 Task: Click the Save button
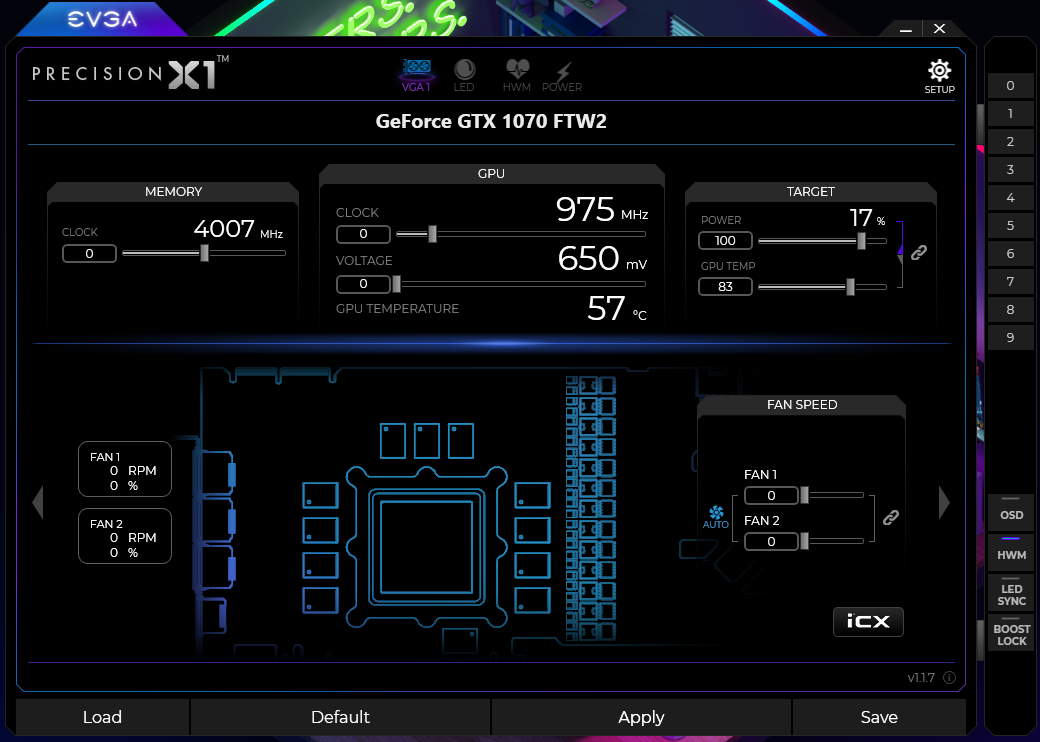click(x=879, y=717)
